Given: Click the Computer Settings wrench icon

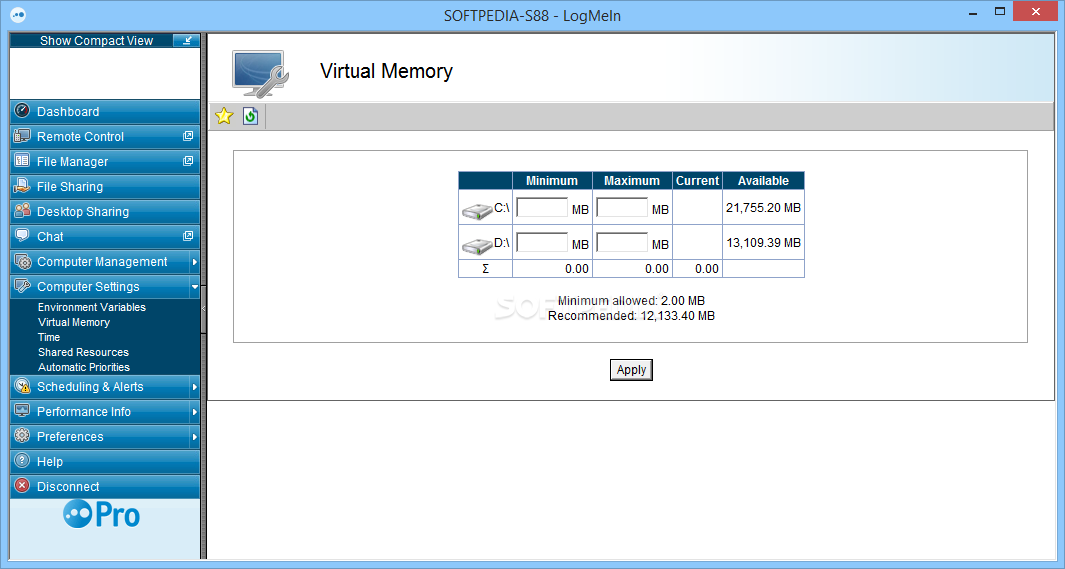Looking at the screenshot, I should click(x=22, y=286).
